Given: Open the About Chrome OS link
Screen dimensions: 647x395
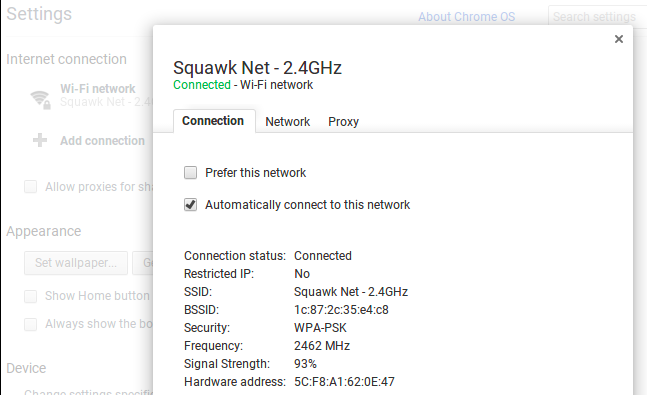Looking at the screenshot, I should [467, 17].
